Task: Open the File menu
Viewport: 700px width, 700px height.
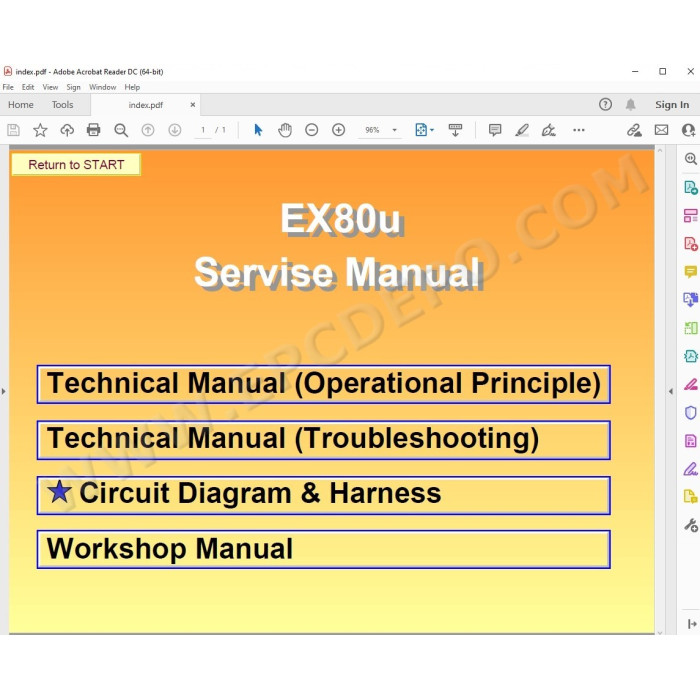Action: pos(8,87)
